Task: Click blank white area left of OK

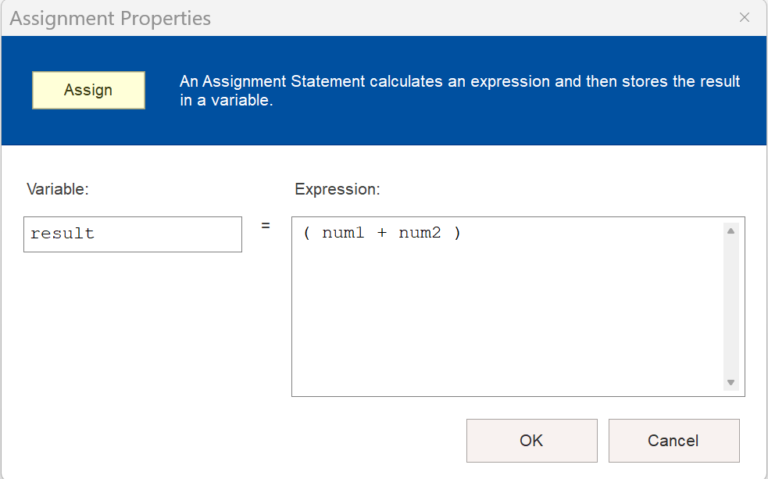Action: pos(250,440)
